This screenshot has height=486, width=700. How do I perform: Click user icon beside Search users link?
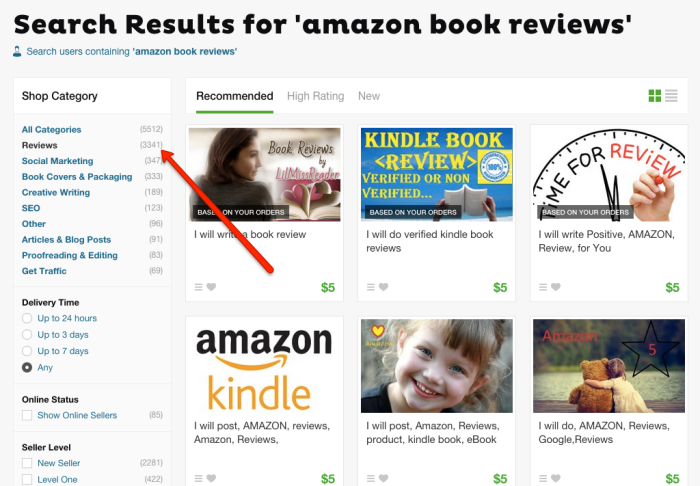pyautogui.click(x=17, y=51)
